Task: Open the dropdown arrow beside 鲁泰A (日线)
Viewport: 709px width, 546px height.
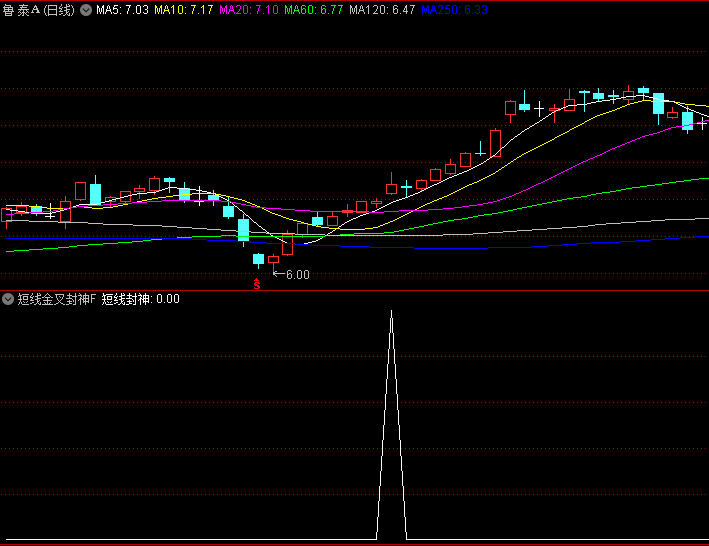Action: (x=85, y=9)
